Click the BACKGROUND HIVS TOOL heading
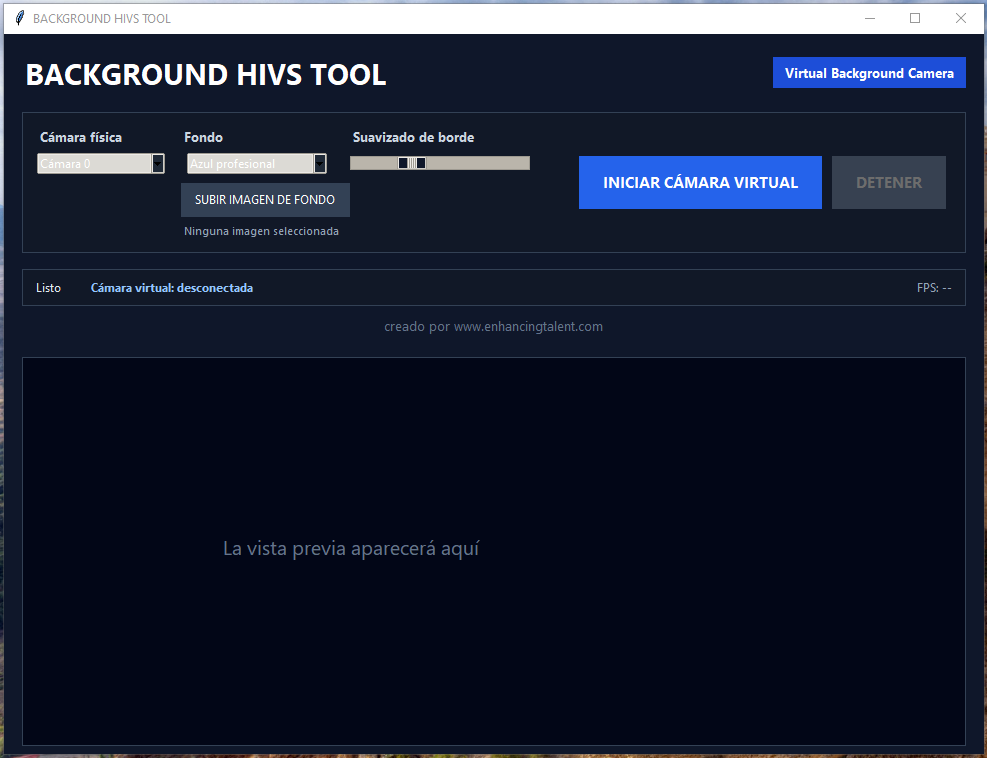This screenshot has height=758, width=987. click(x=206, y=75)
